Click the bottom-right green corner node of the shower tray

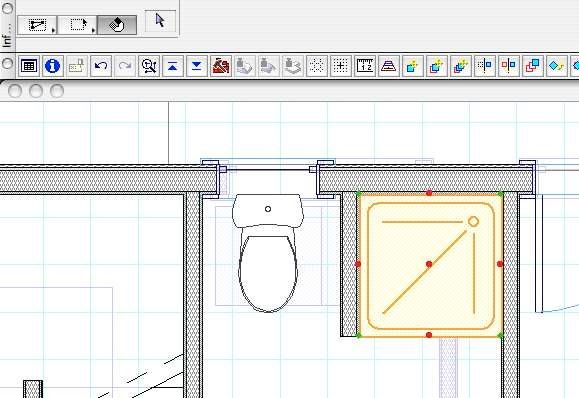[x=500, y=335]
